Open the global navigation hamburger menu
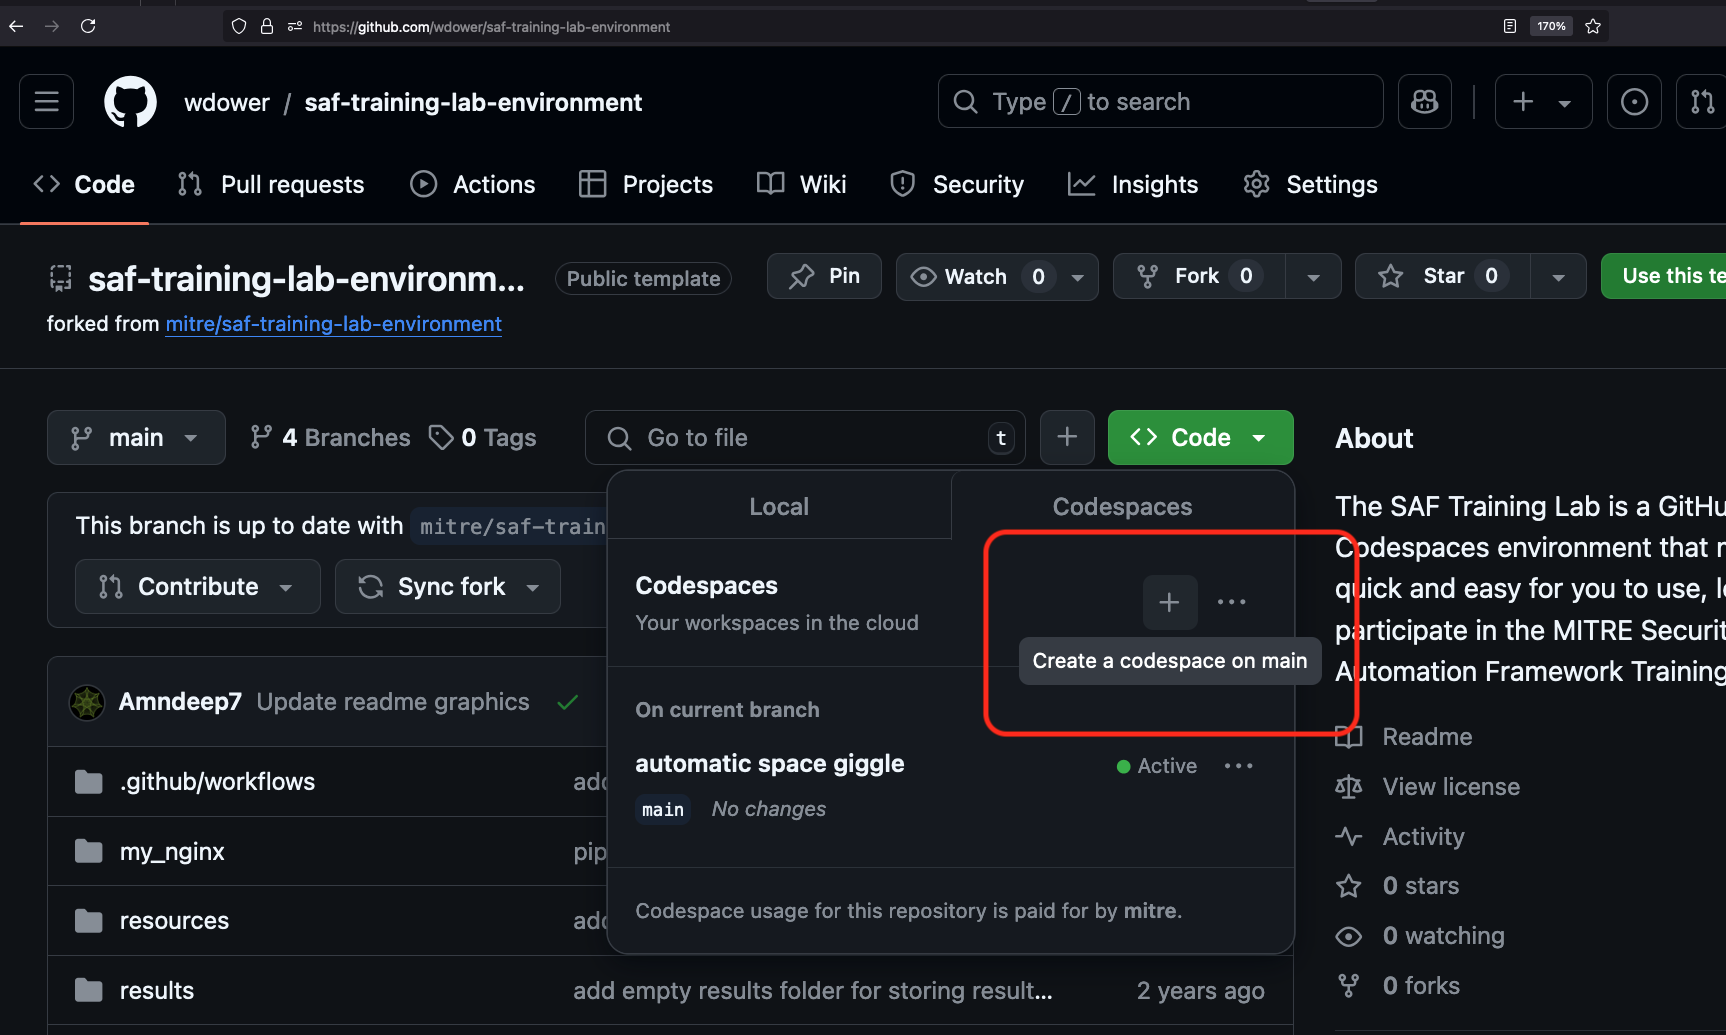 coord(46,101)
